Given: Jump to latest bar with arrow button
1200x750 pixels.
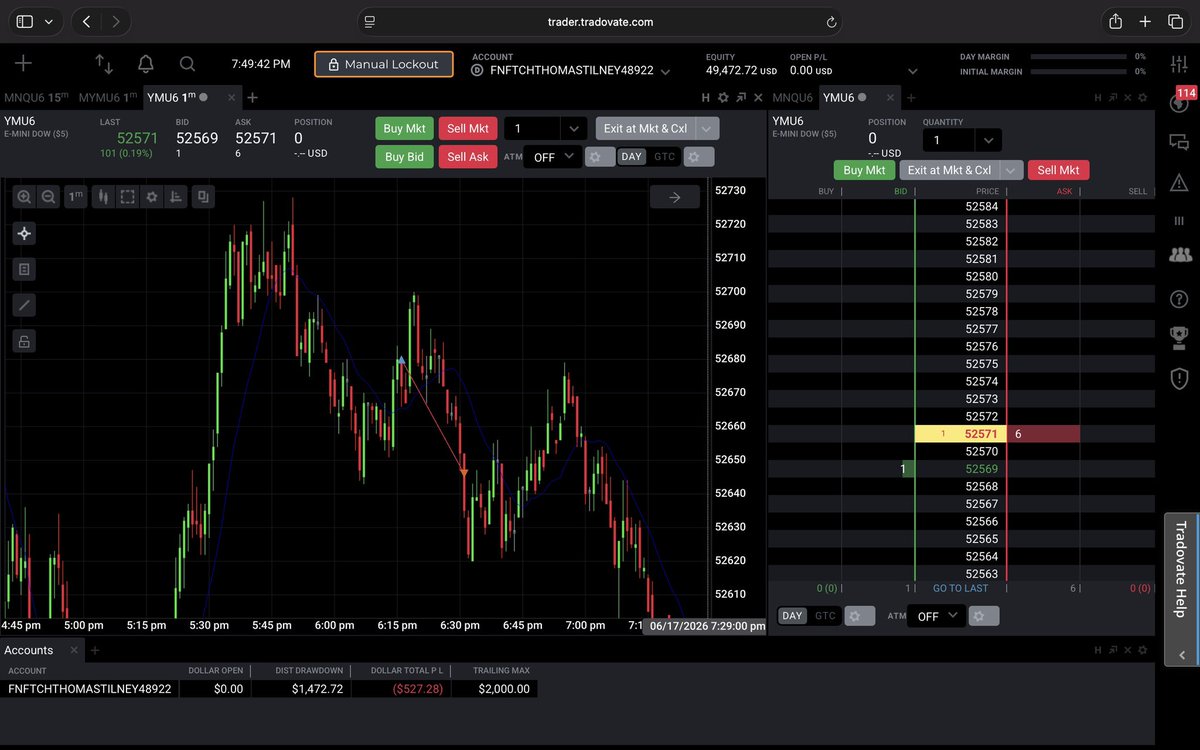Looking at the screenshot, I should pyautogui.click(x=675, y=197).
